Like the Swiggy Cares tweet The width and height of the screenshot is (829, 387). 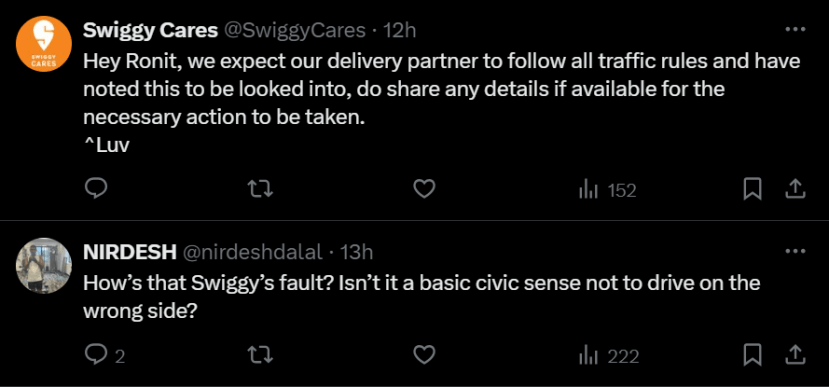coord(423,189)
